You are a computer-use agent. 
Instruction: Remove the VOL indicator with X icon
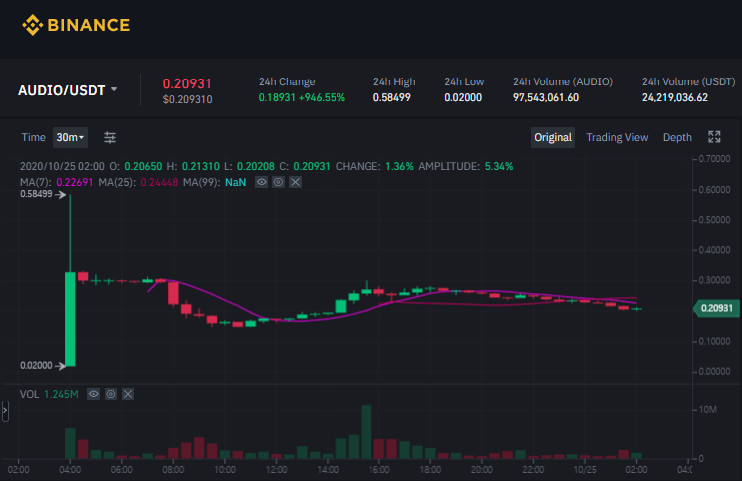pyautogui.click(x=128, y=394)
